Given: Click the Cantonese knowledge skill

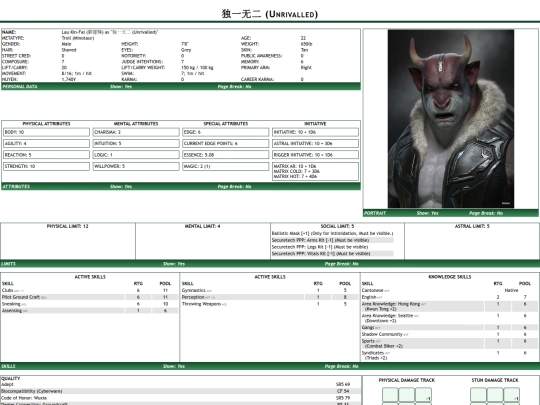Looking at the screenshot, I should 449,290.
